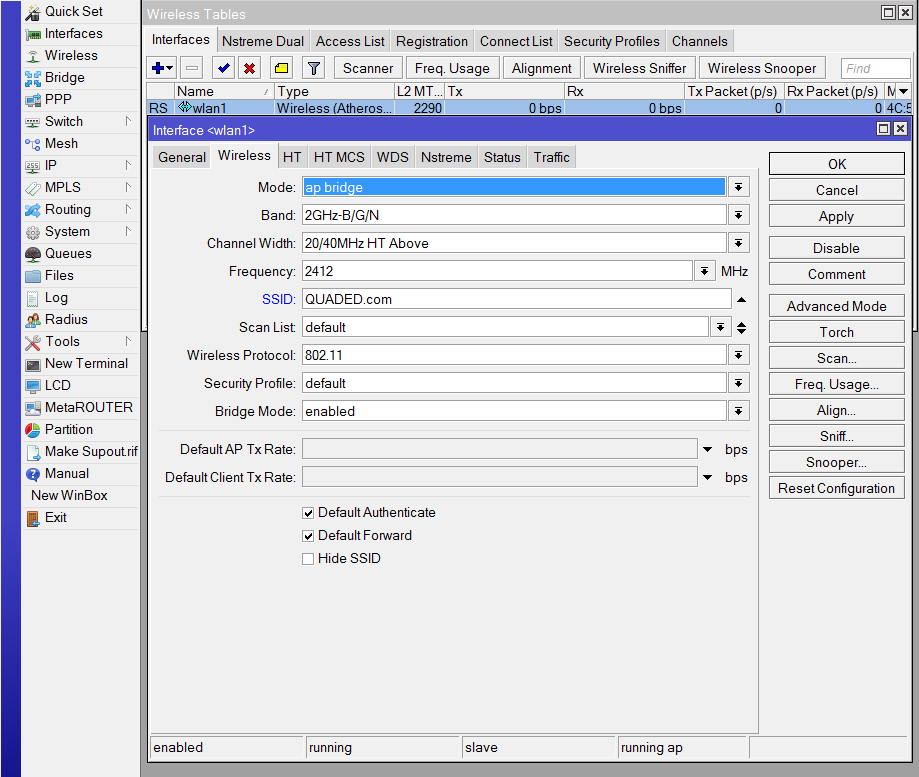Click the Frequency input field
This screenshot has width=919, height=777.
(497, 271)
